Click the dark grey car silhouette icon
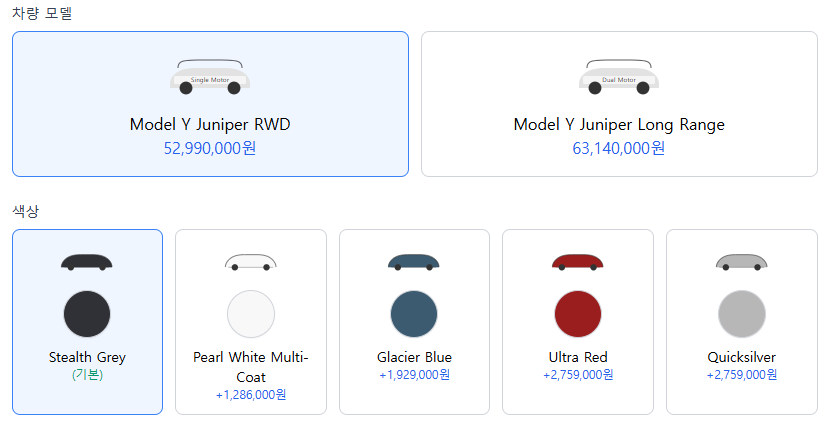The height and width of the screenshot is (424, 831). pyautogui.click(x=87, y=262)
